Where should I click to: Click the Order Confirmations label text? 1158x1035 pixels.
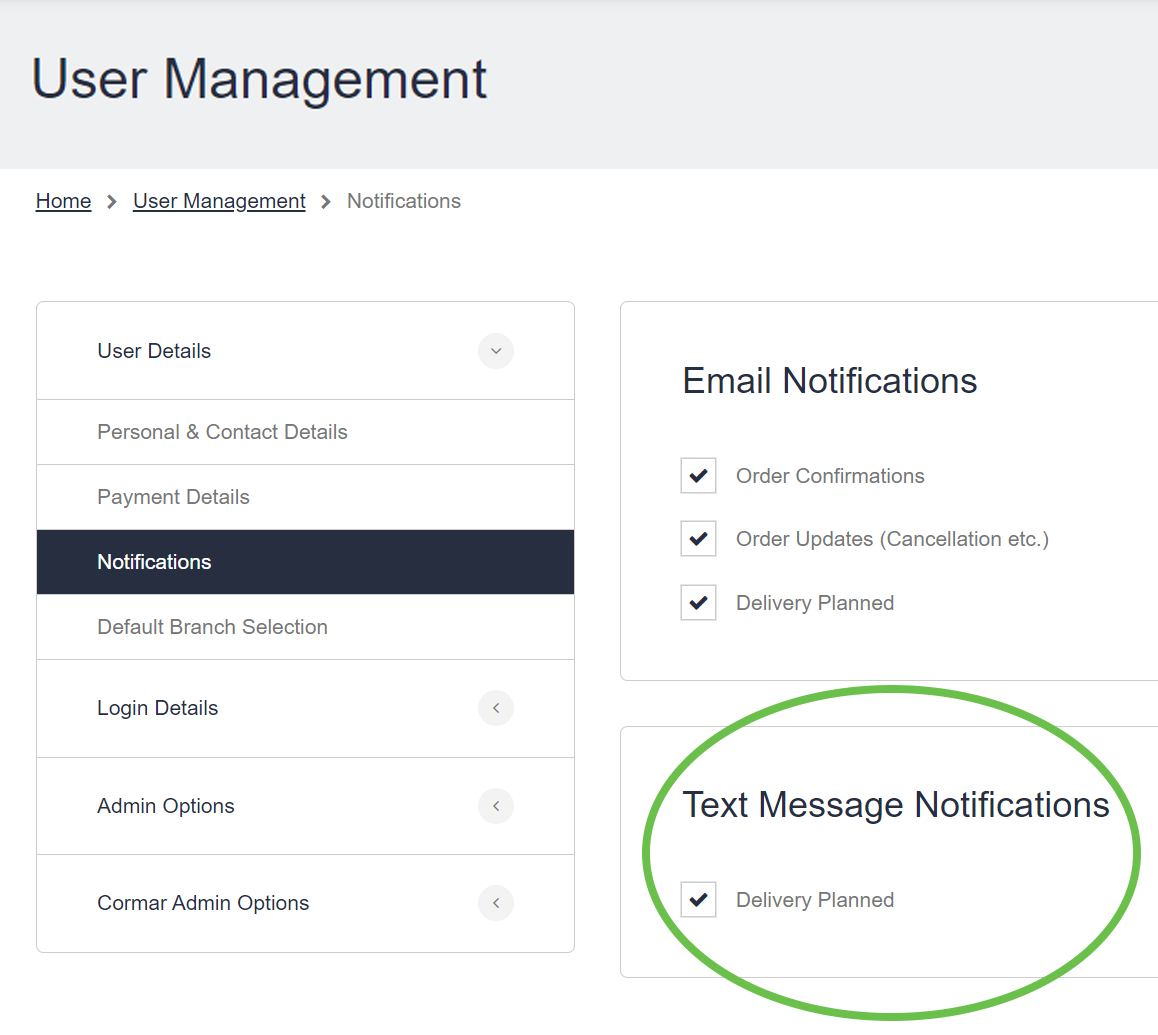tap(830, 476)
